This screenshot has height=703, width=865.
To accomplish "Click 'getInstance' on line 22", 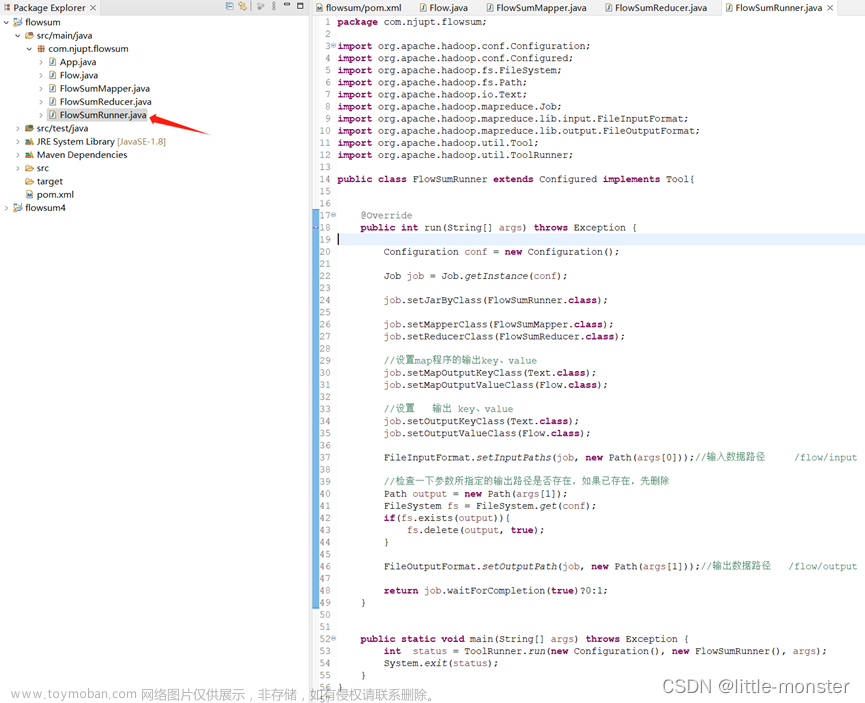I will tap(496, 276).
